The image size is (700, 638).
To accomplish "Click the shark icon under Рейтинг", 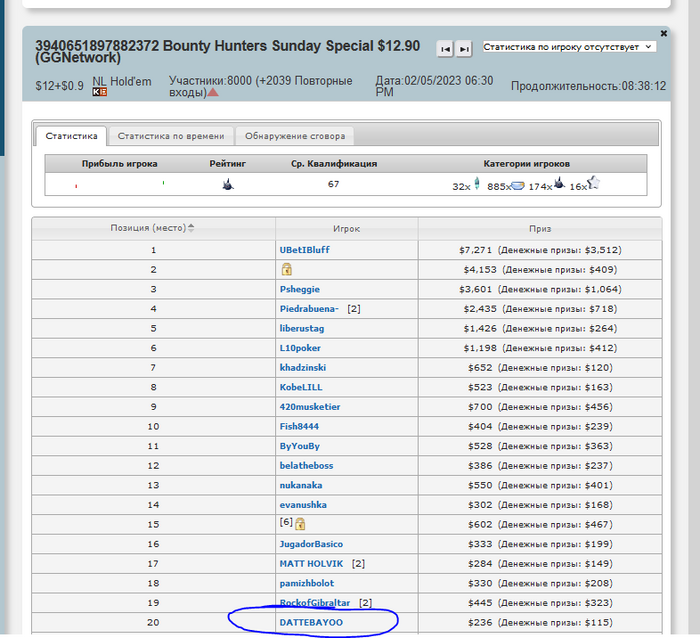I will (x=228, y=184).
